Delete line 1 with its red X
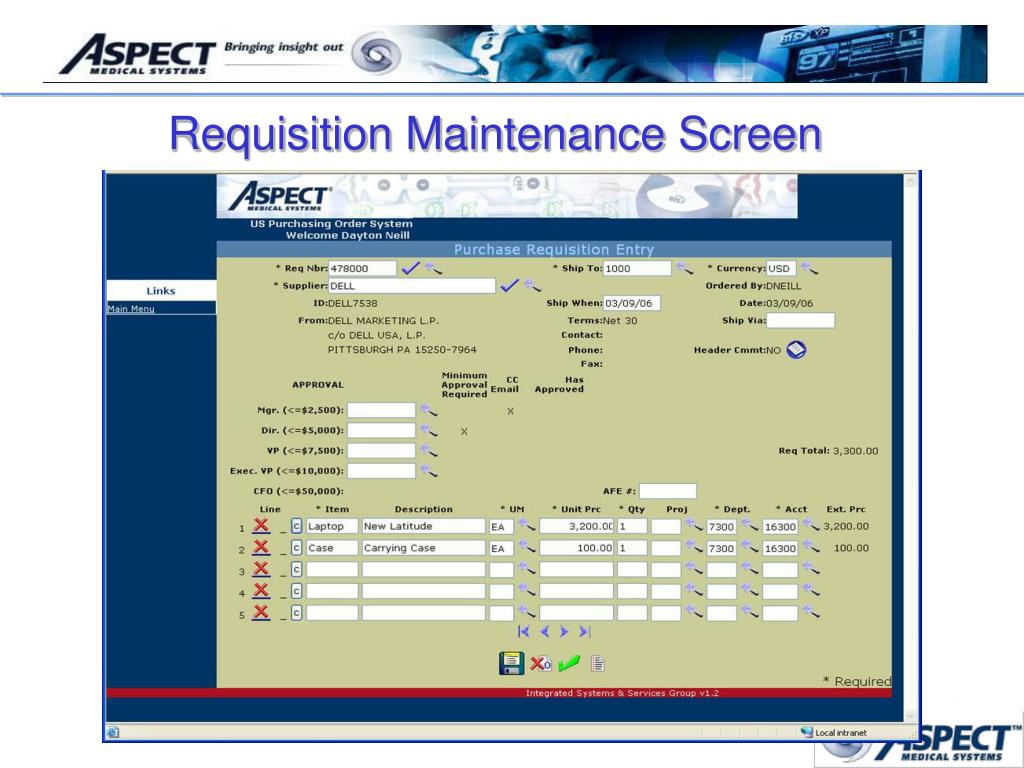The width and height of the screenshot is (1024, 768). coord(261,525)
